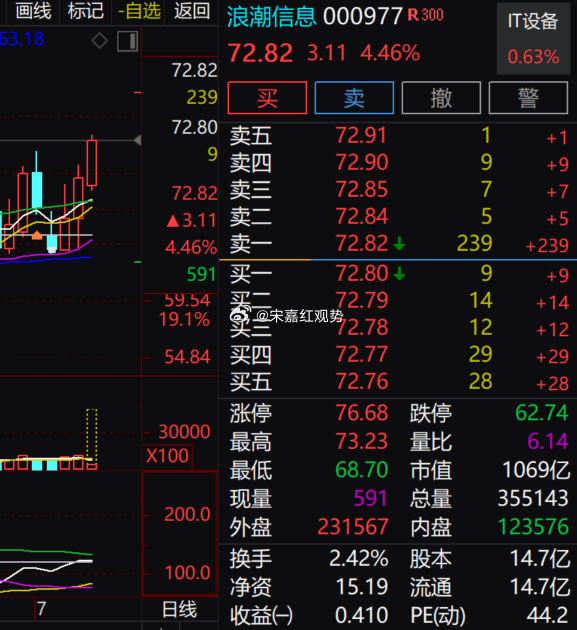The image size is (577, 630).
Task: Click 返回 to go back
Action: (x=192, y=11)
